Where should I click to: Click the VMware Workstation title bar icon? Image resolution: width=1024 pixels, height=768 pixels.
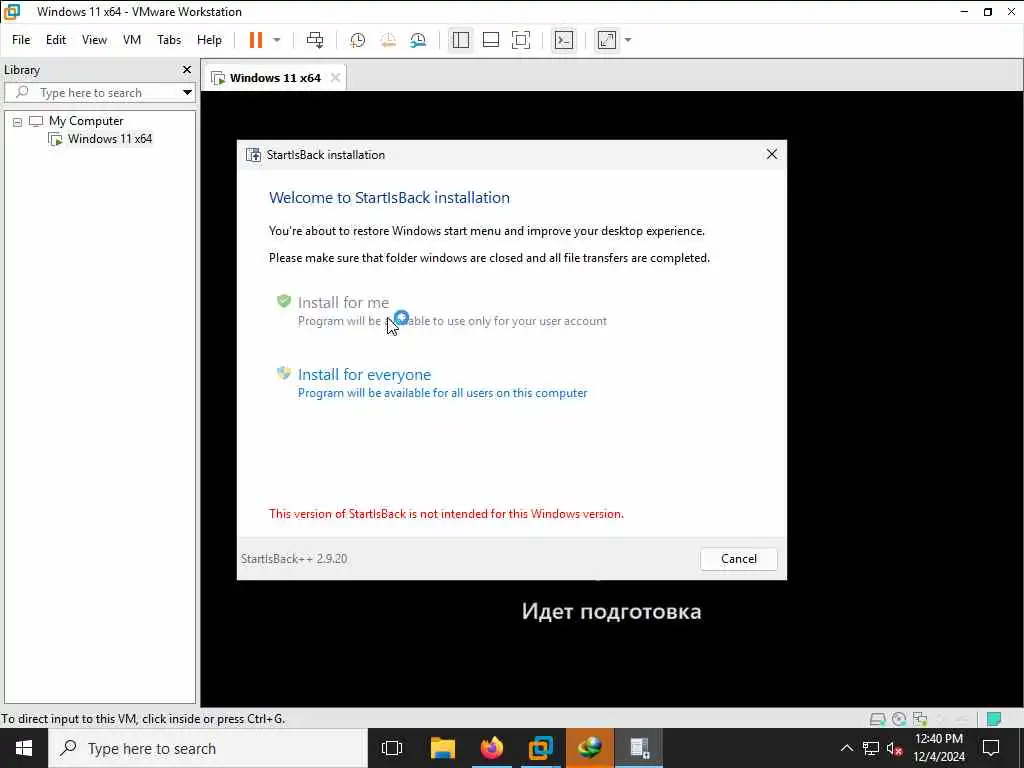12,12
